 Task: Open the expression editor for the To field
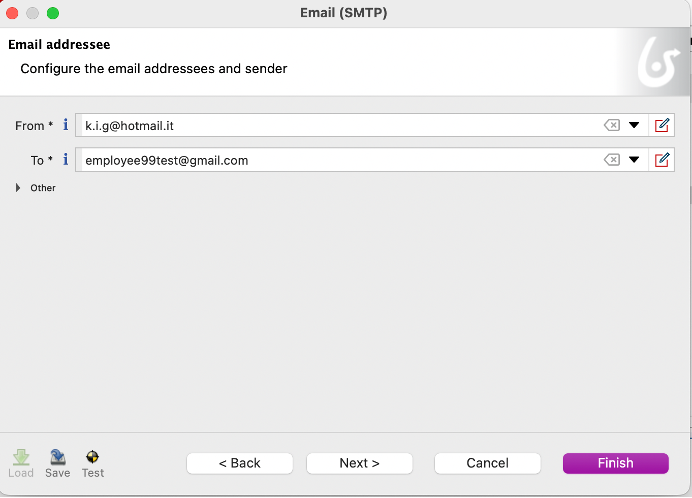click(661, 160)
